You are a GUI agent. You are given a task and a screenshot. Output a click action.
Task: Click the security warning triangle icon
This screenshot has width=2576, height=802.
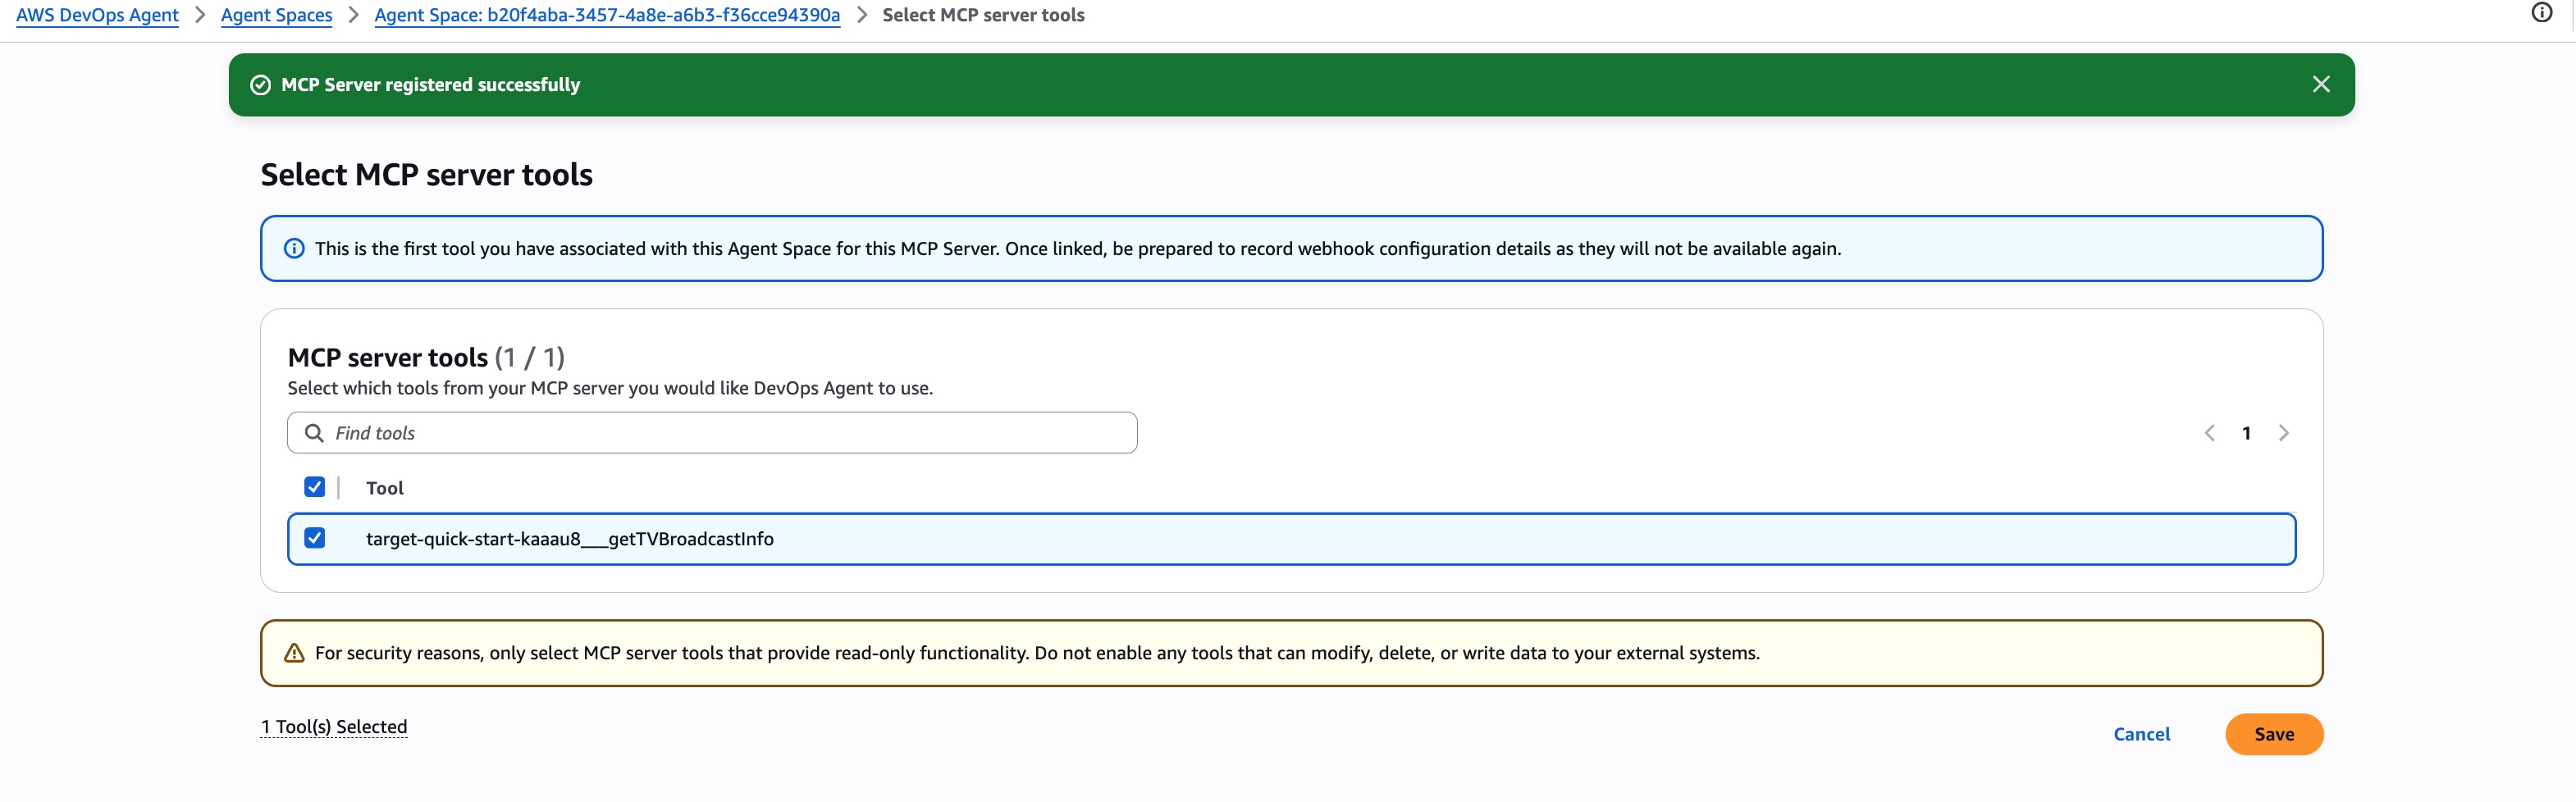point(294,653)
